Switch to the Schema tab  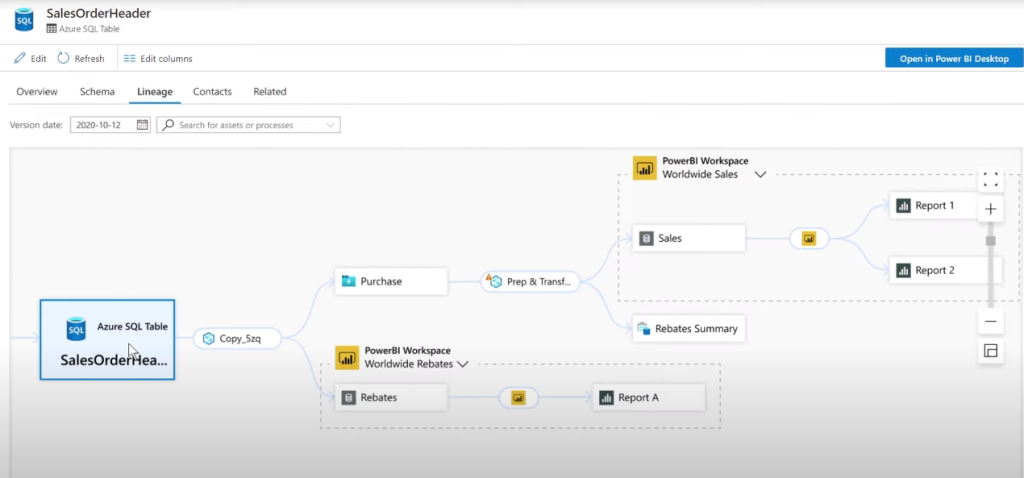tap(97, 91)
